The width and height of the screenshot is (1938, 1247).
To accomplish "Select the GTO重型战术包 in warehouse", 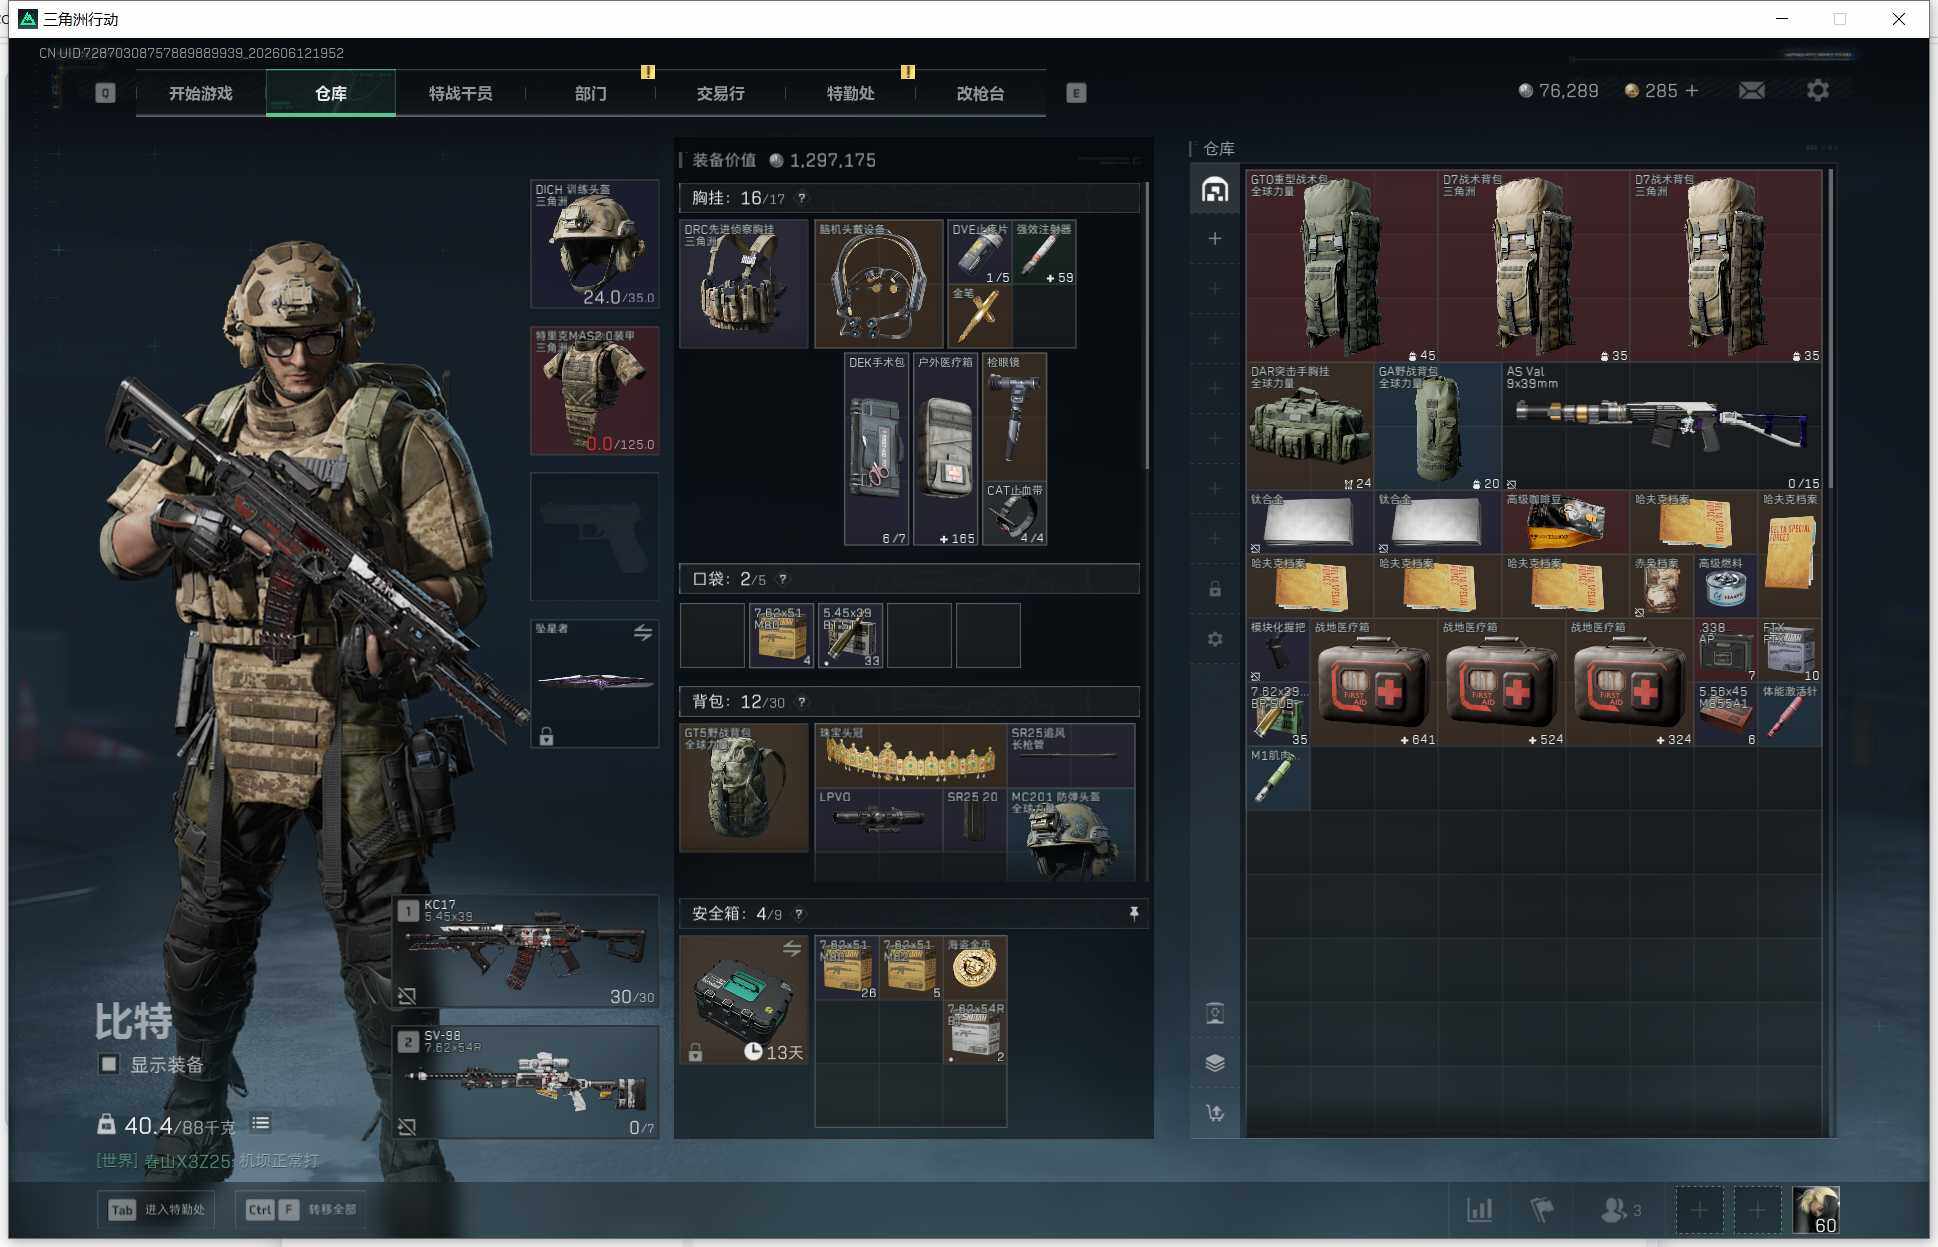I will [1342, 266].
